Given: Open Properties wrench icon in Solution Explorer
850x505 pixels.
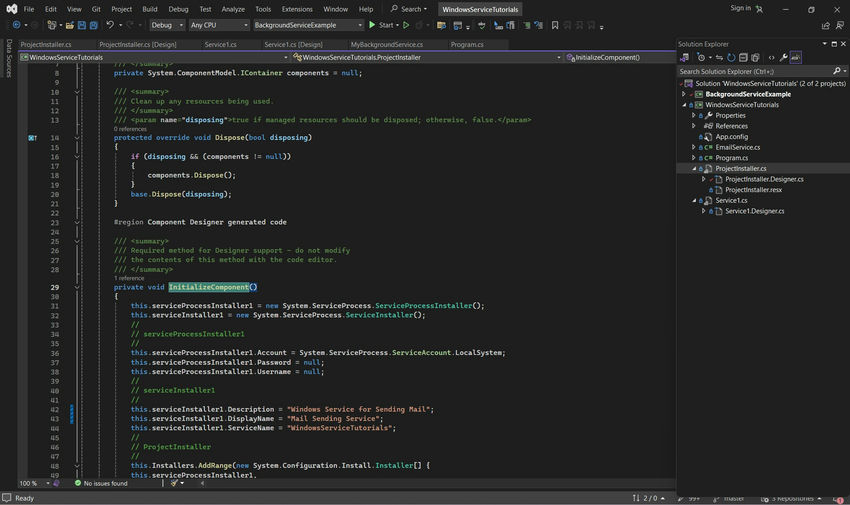Looking at the screenshot, I should (783, 57).
